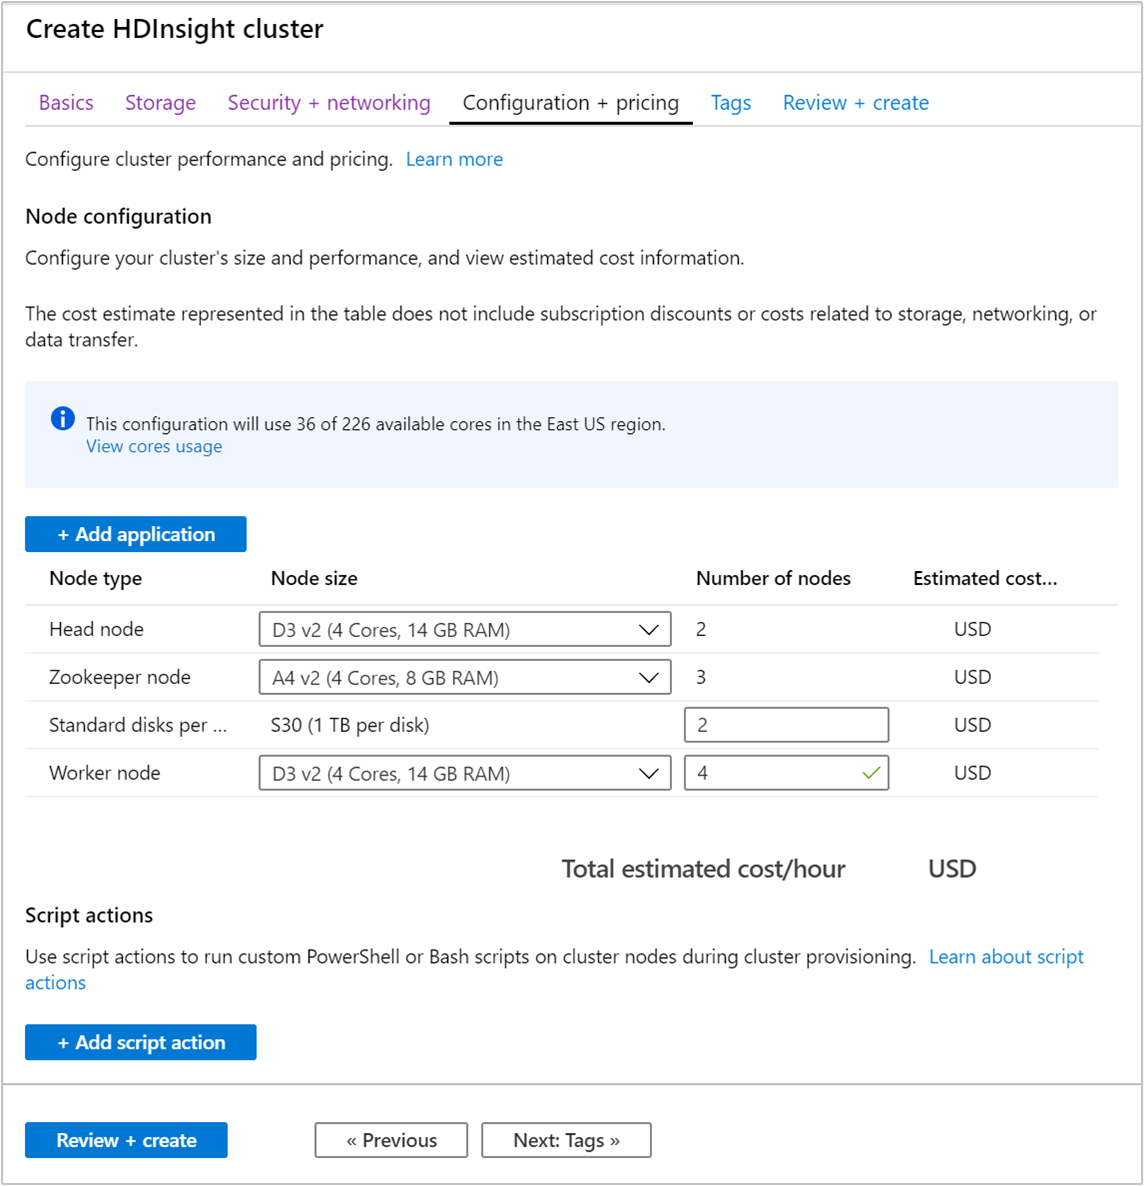Click the View cores usage link

(x=153, y=446)
